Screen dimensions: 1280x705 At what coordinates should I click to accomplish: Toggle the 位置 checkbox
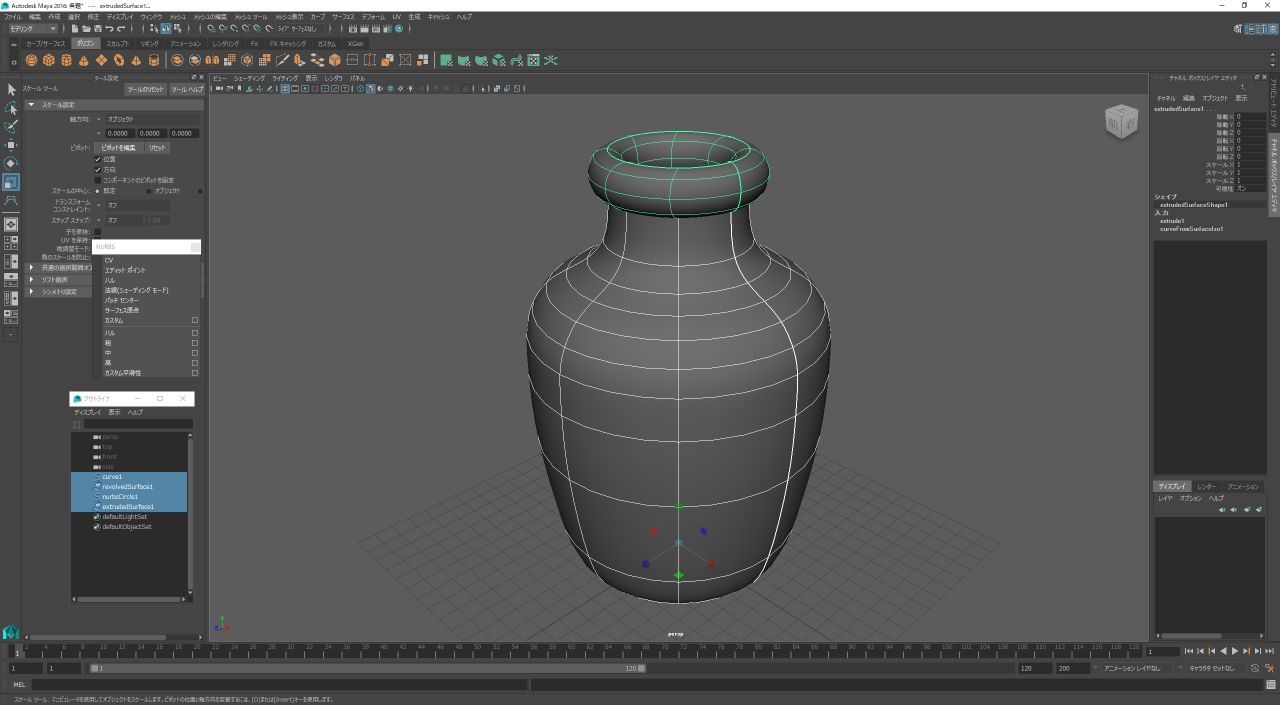click(98, 159)
